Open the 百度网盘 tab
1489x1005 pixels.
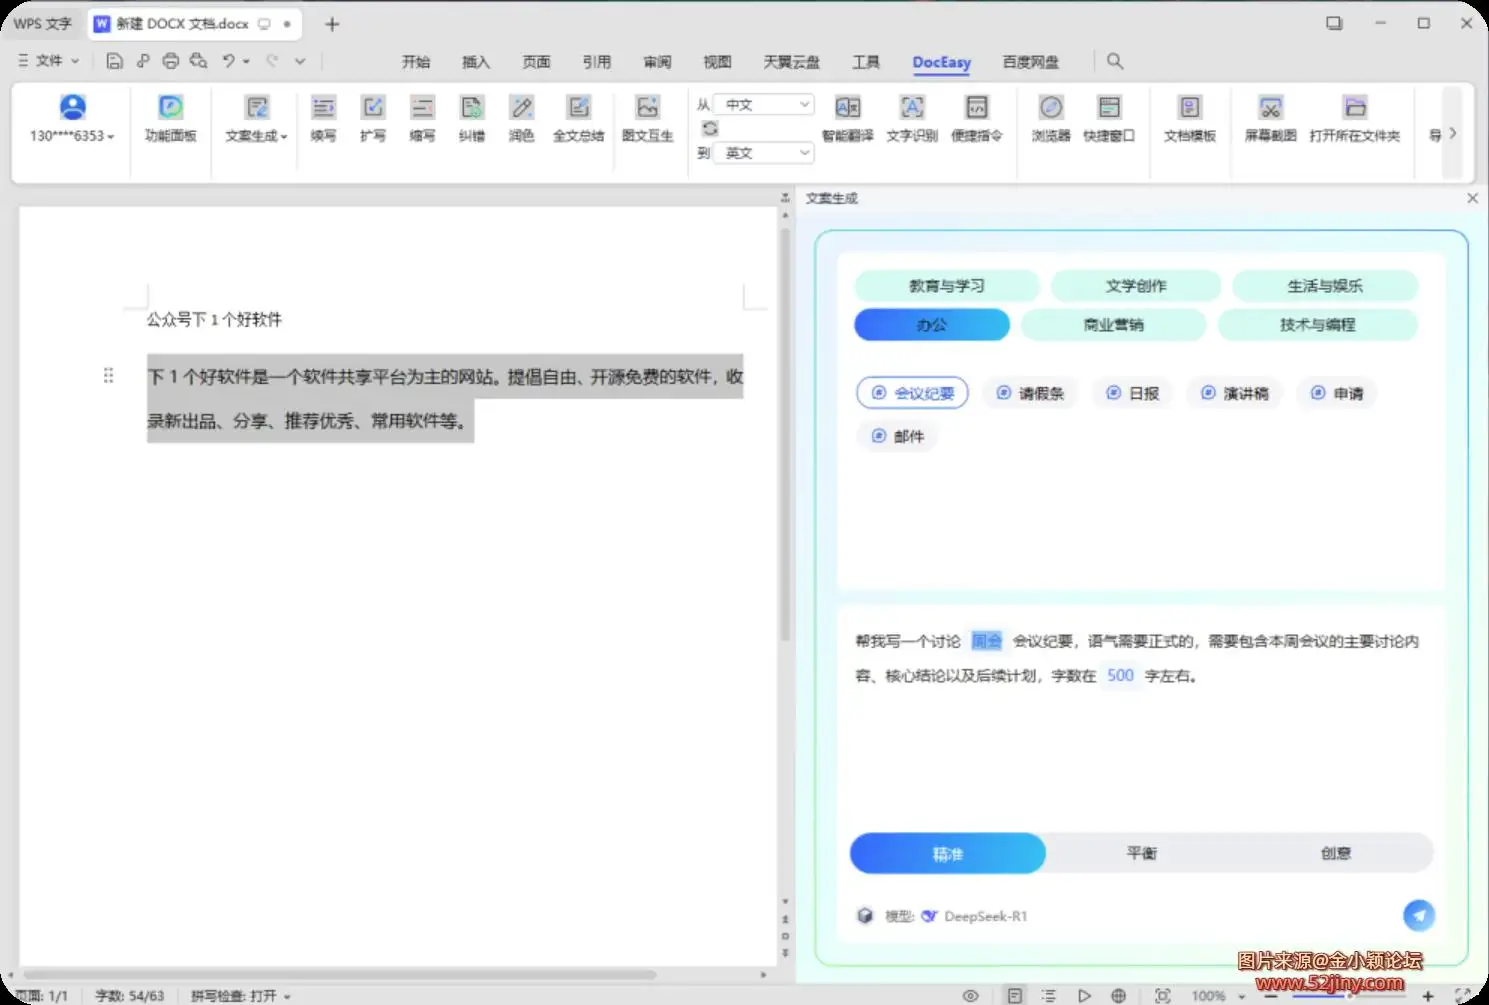pos(1030,62)
